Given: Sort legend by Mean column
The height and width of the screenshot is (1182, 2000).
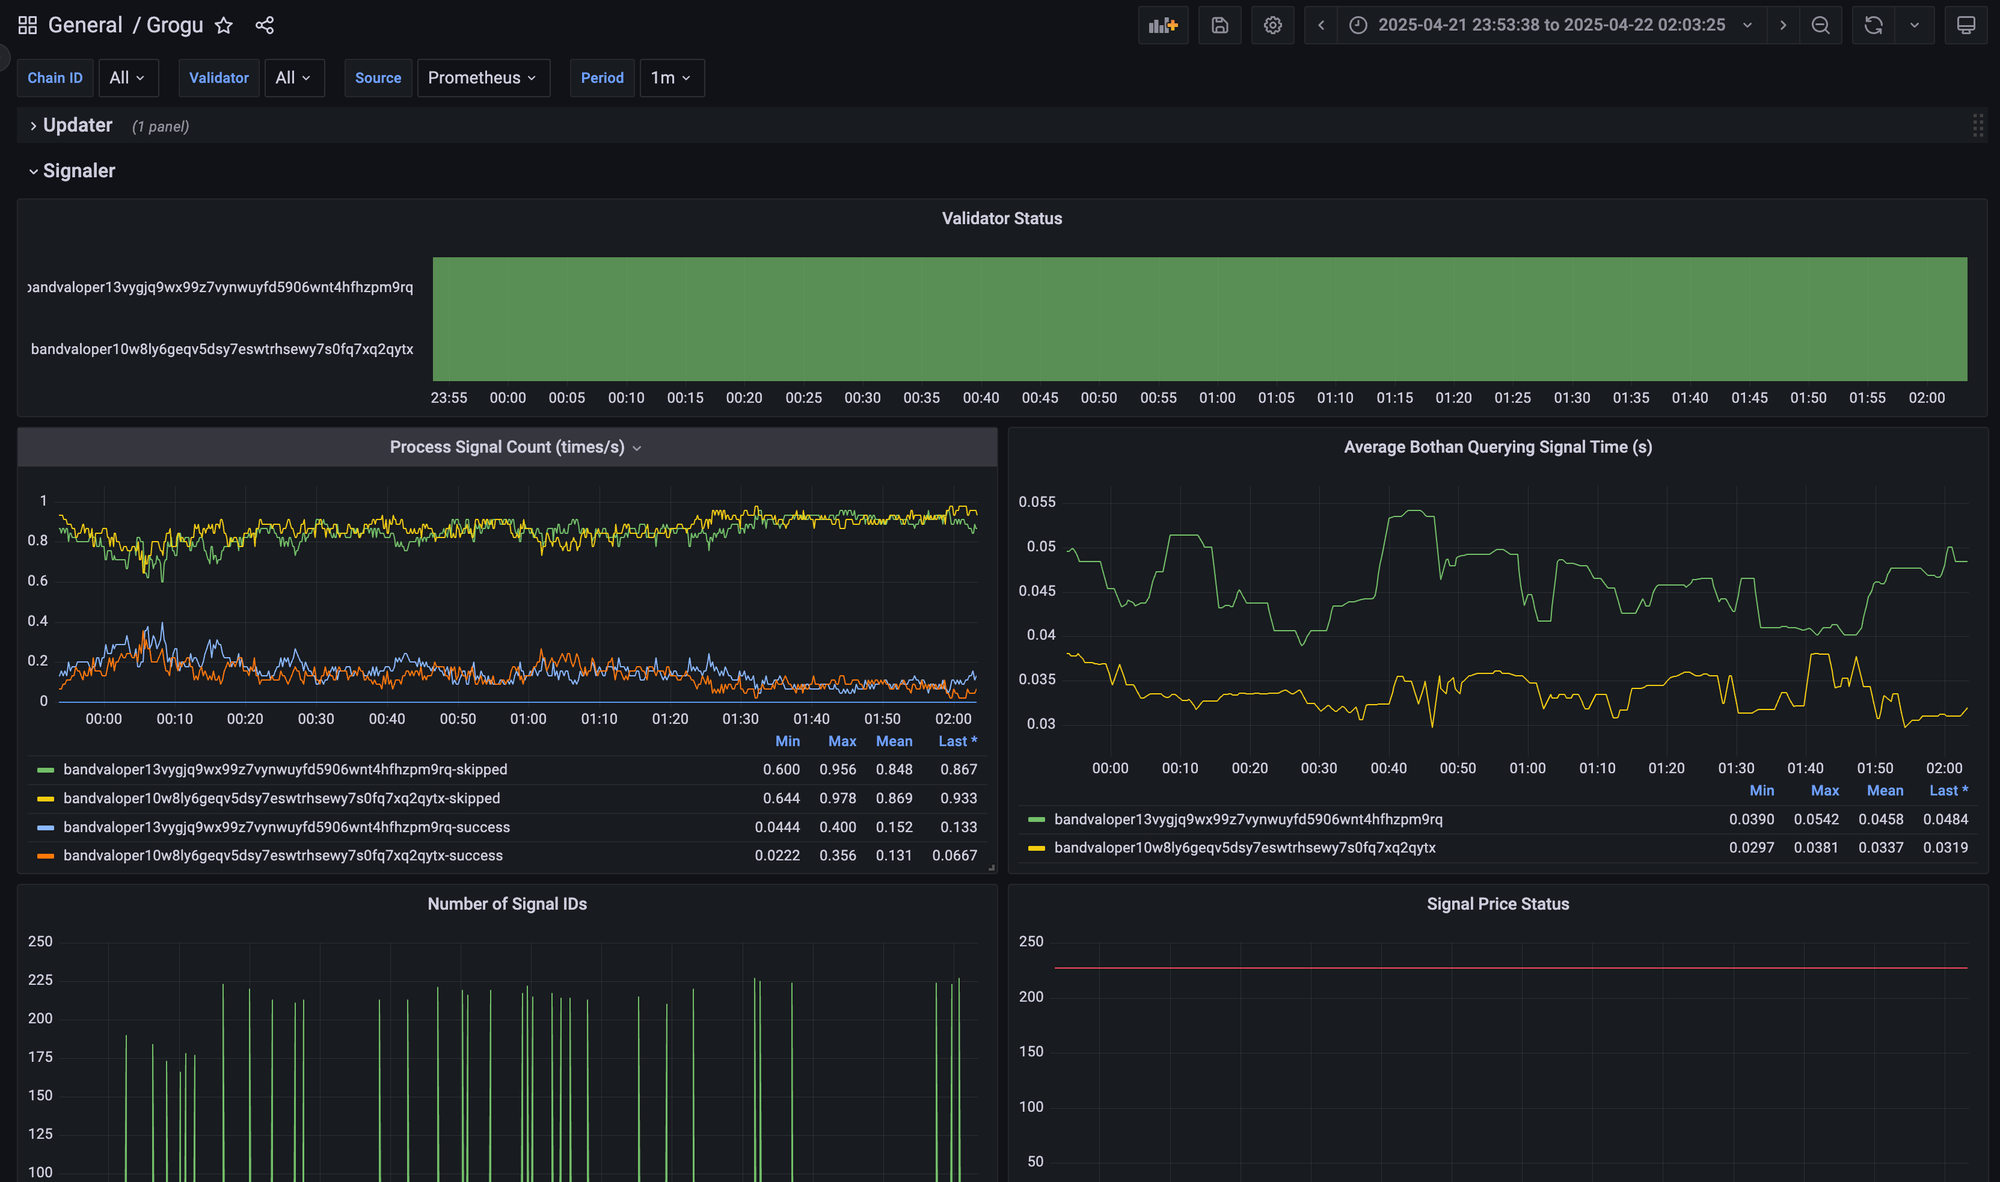Looking at the screenshot, I should tap(893, 741).
